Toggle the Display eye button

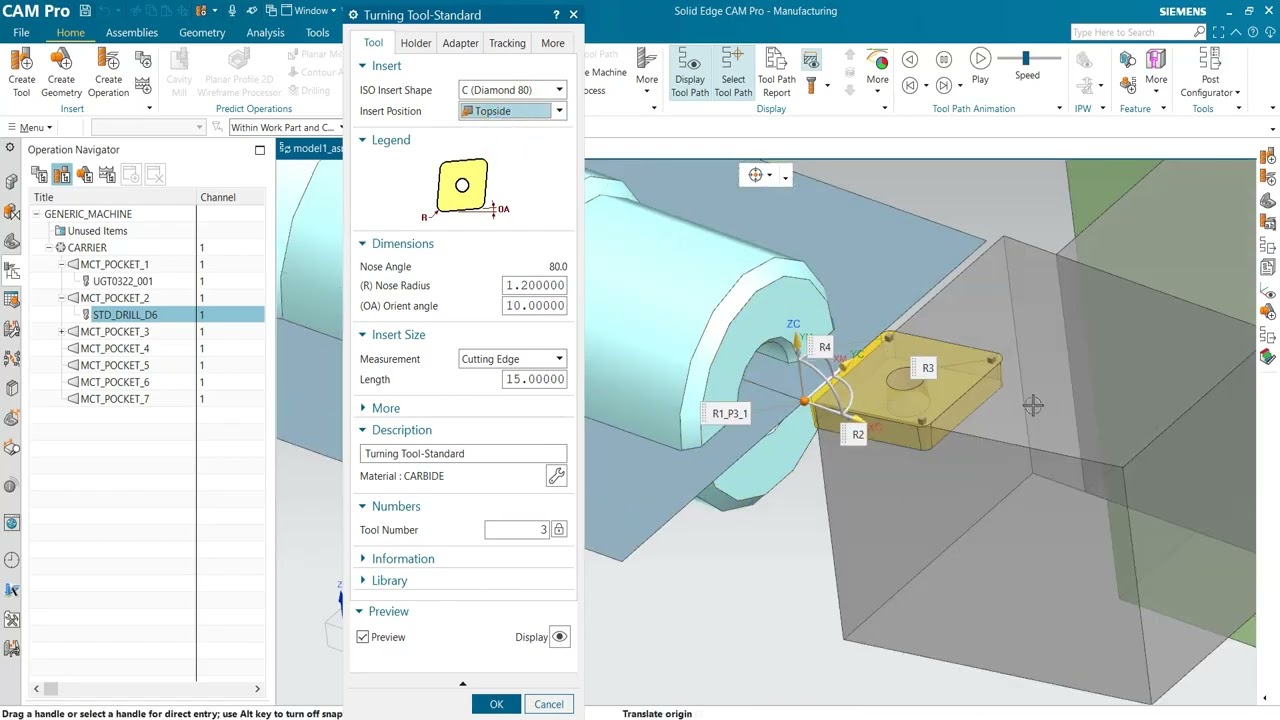pos(560,637)
